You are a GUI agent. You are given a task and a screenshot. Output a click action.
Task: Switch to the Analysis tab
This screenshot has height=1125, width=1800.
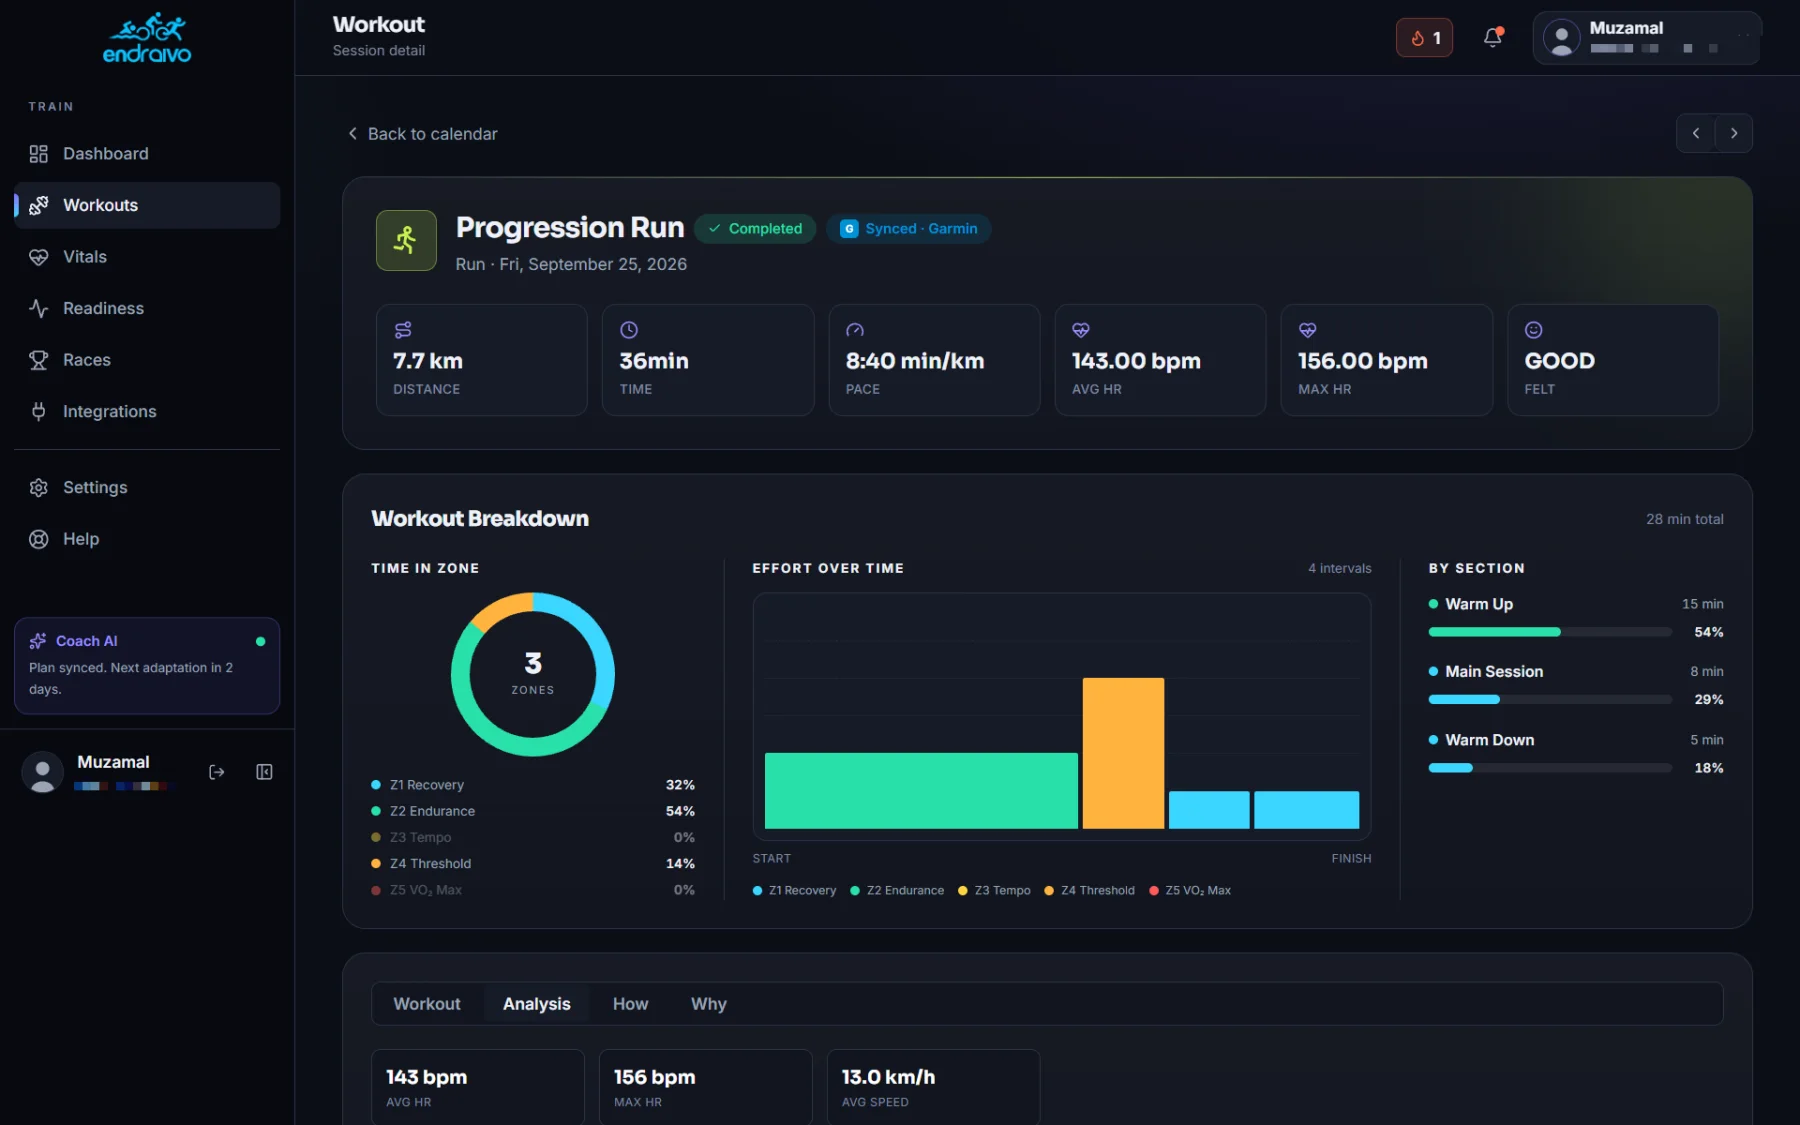point(537,1004)
